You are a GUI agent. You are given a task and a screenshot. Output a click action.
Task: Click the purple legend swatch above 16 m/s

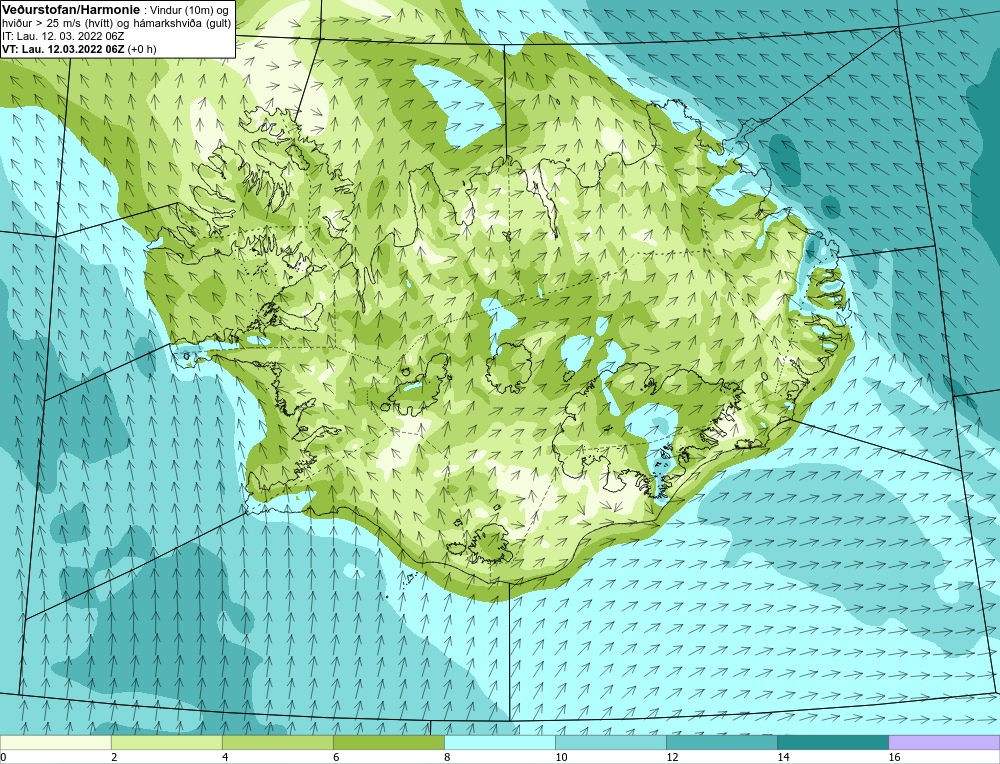coord(944,742)
